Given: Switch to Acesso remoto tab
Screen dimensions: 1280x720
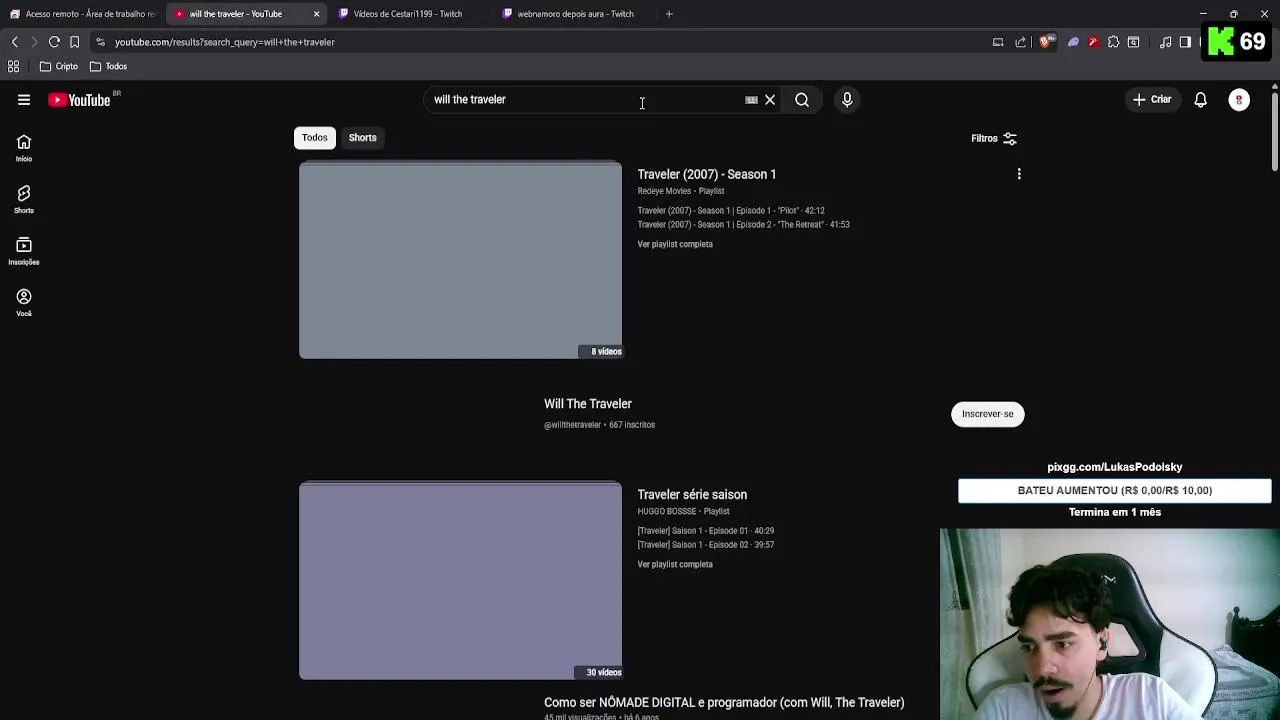Looking at the screenshot, I should (82, 14).
